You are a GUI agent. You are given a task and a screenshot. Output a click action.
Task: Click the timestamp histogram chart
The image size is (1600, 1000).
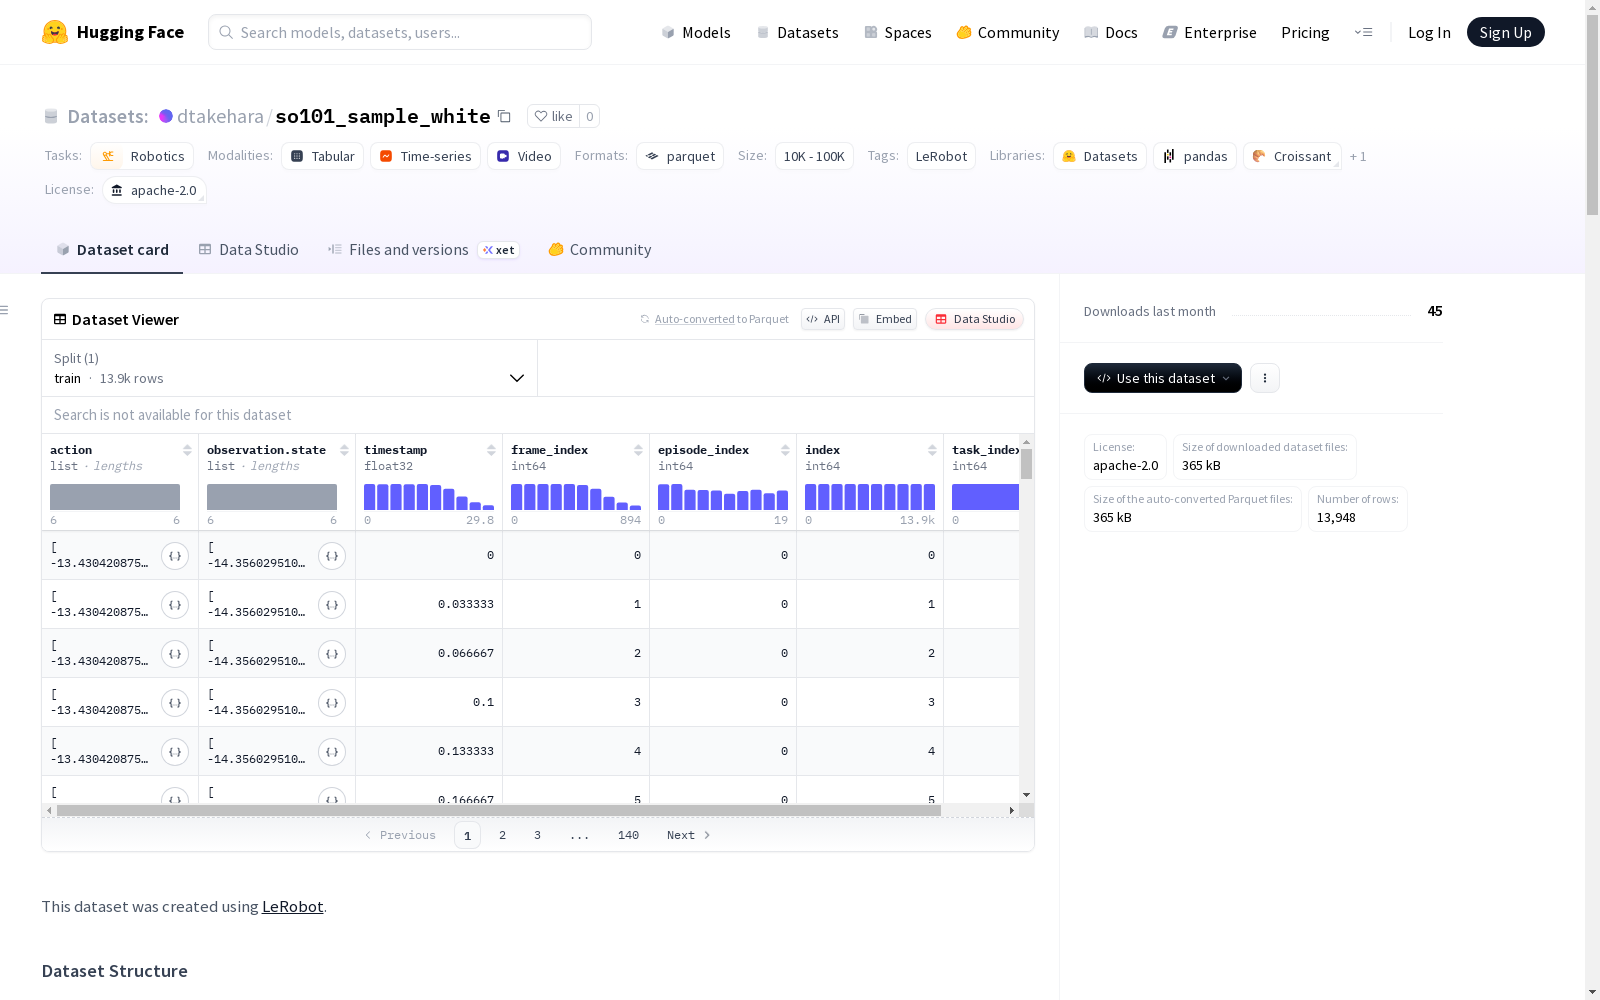[429, 497]
